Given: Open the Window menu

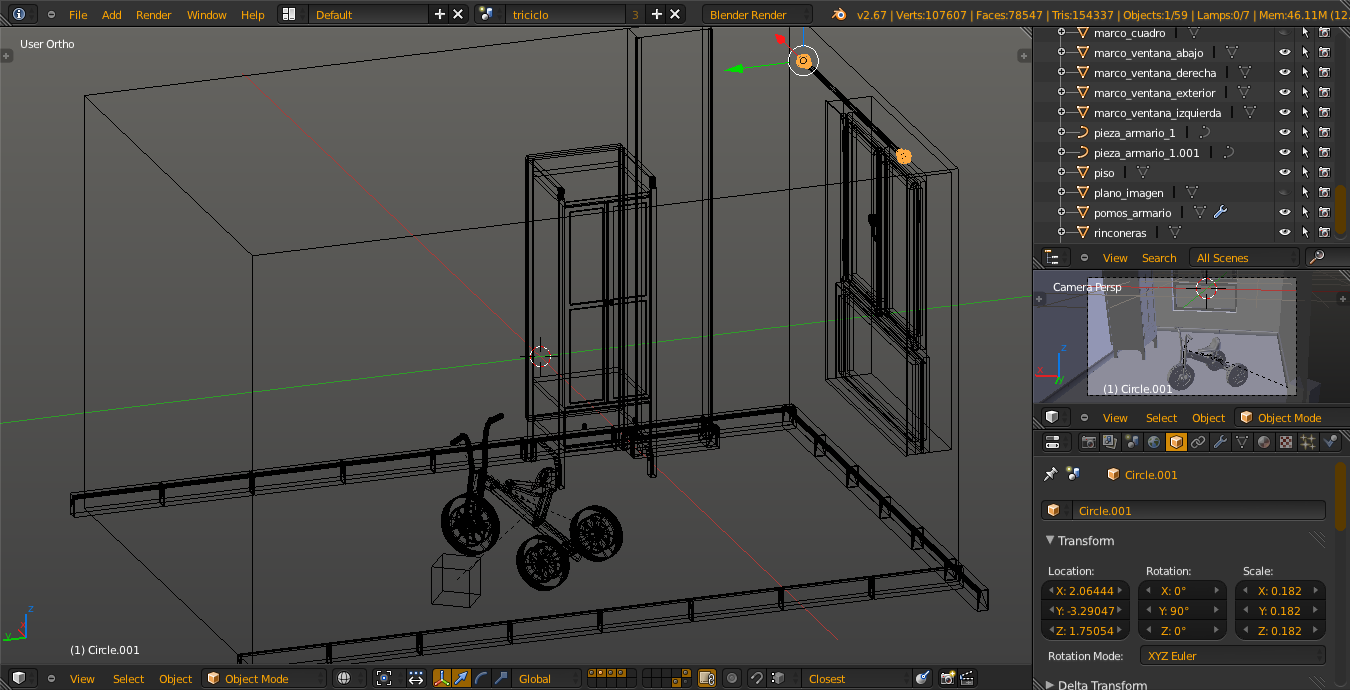Looking at the screenshot, I should tap(207, 14).
